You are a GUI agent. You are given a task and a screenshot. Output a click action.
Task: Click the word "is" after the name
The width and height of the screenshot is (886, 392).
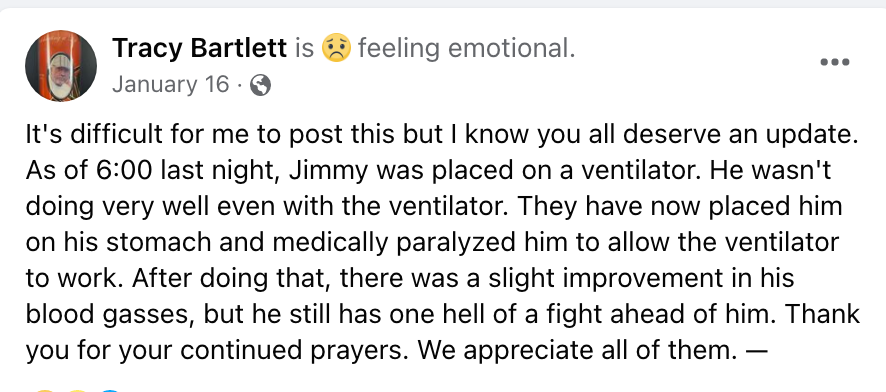pos(304,49)
